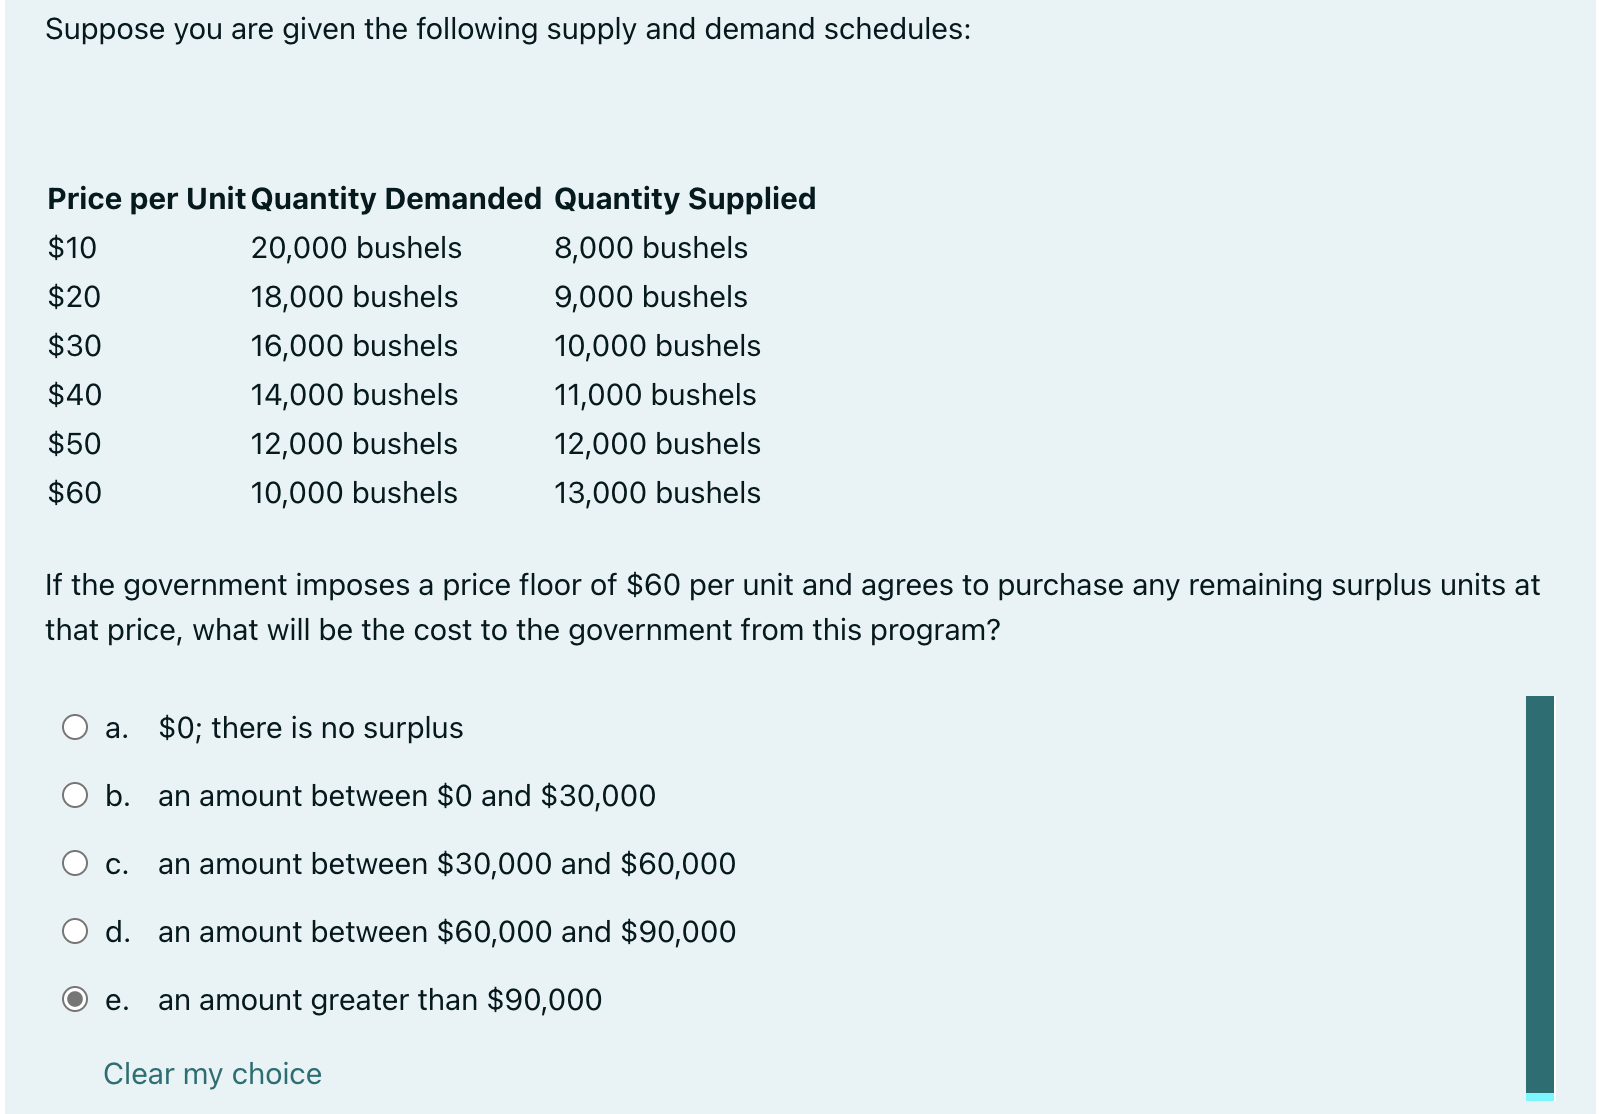Select radio button for option a

tap(76, 727)
